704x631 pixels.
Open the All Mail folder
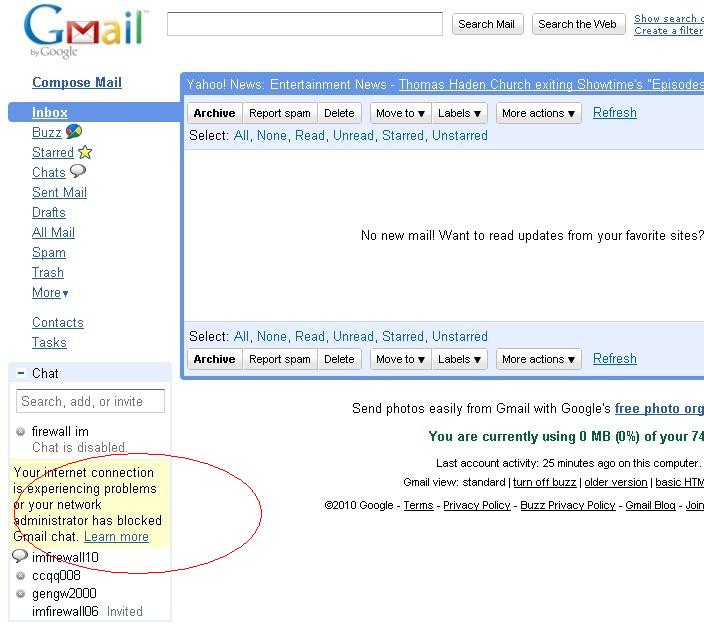coord(53,233)
